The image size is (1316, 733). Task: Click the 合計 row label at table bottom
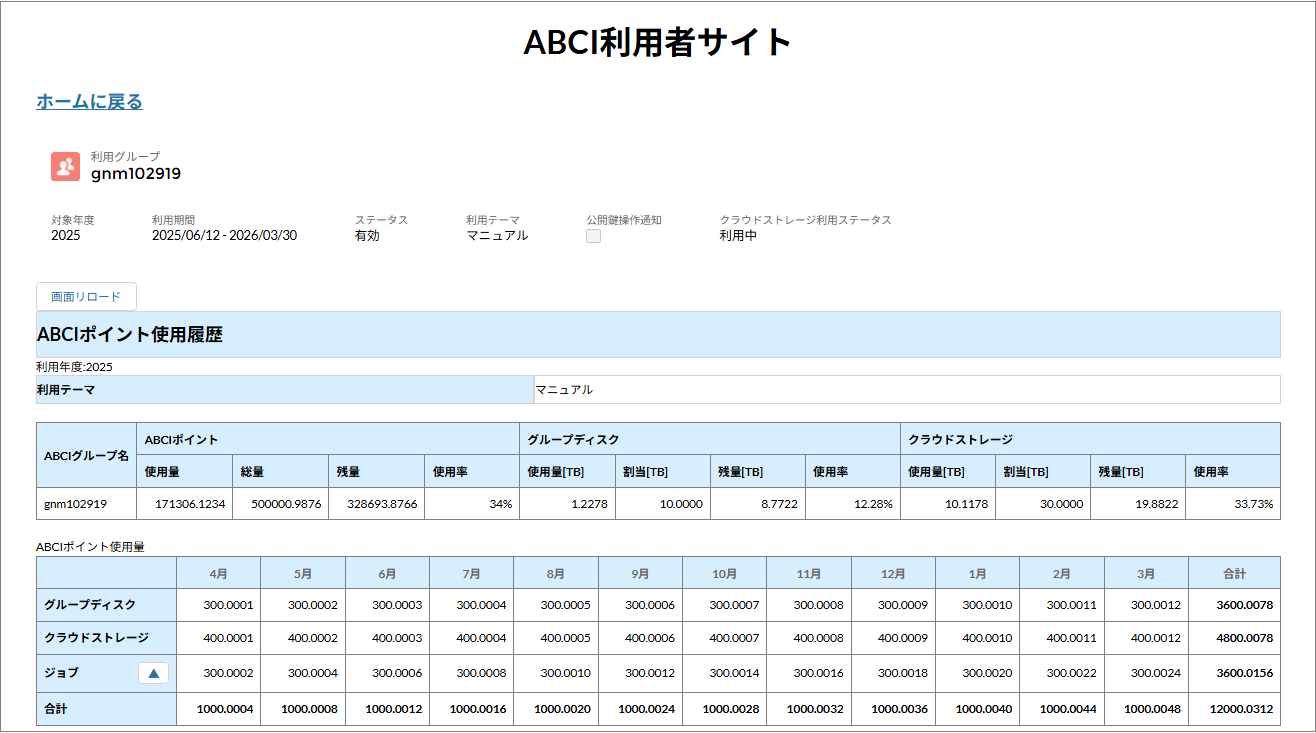point(59,709)
